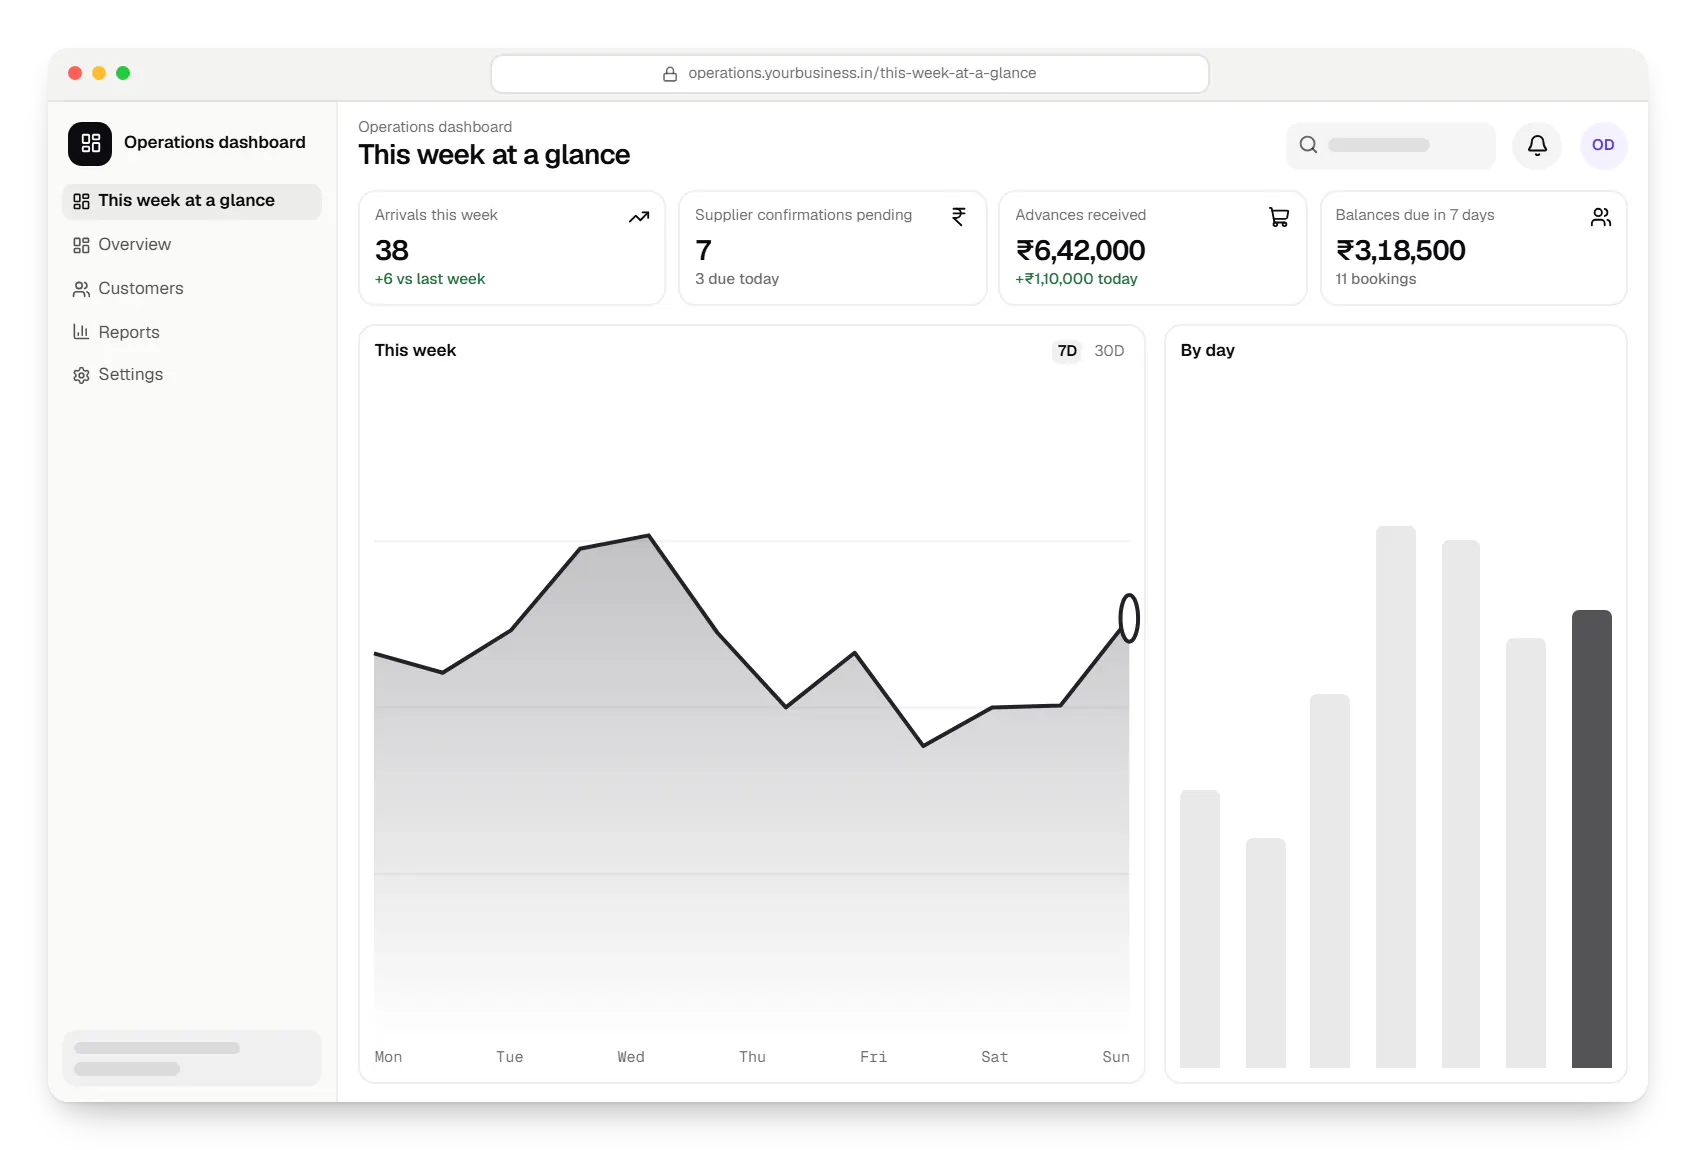Click the dark highlighted bar in By day
The height and width of the screenshot is (1150, 1696).
click(x=1592, y=839)
